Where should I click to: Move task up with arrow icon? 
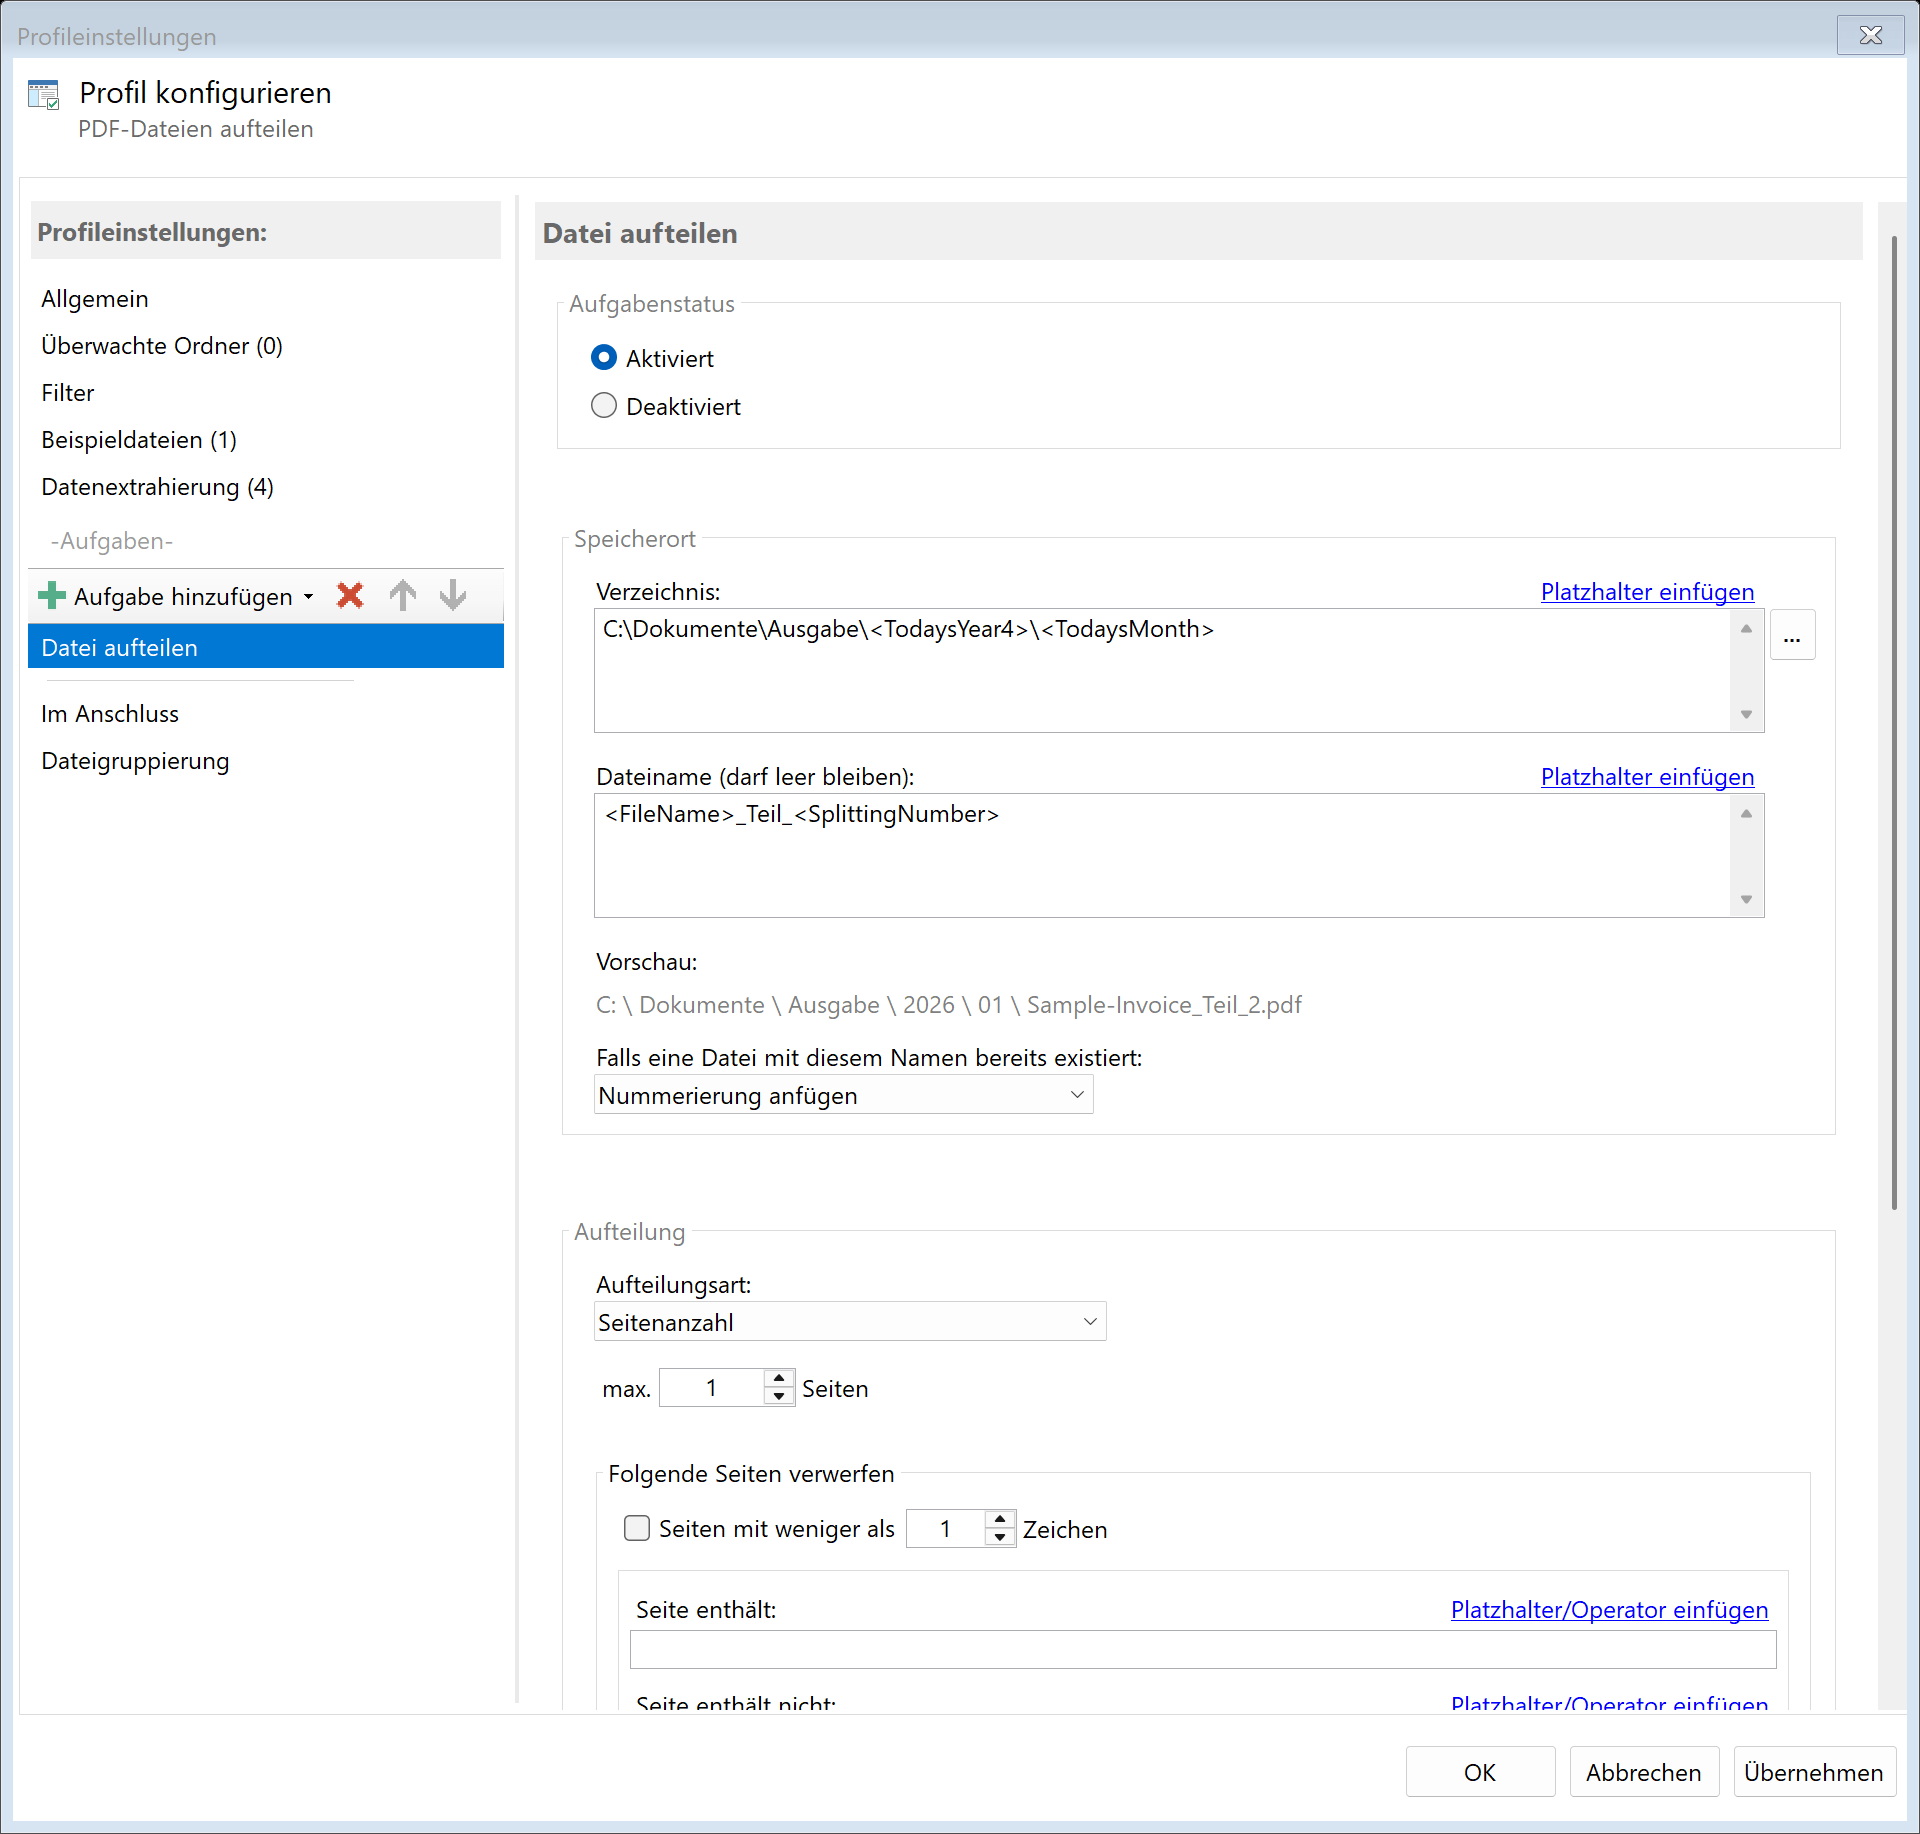pos(403,596)
